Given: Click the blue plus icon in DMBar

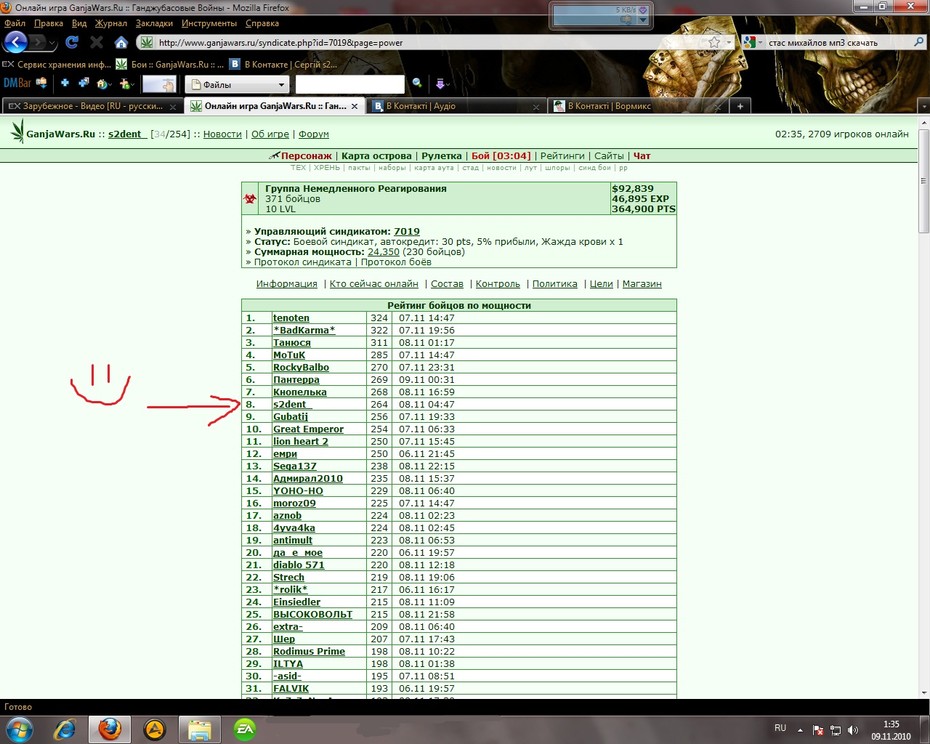Looking at the screenshot, I should pos(65,83).
